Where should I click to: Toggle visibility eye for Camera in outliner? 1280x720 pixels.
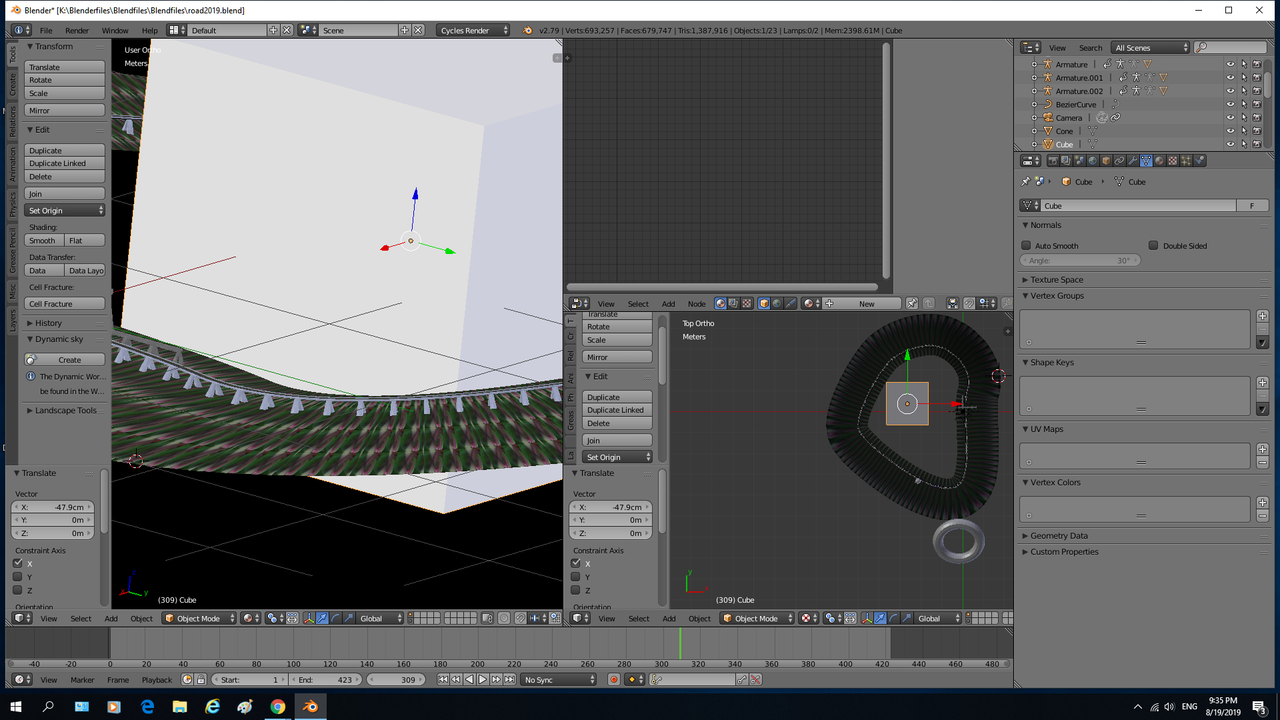(1230, 117)
